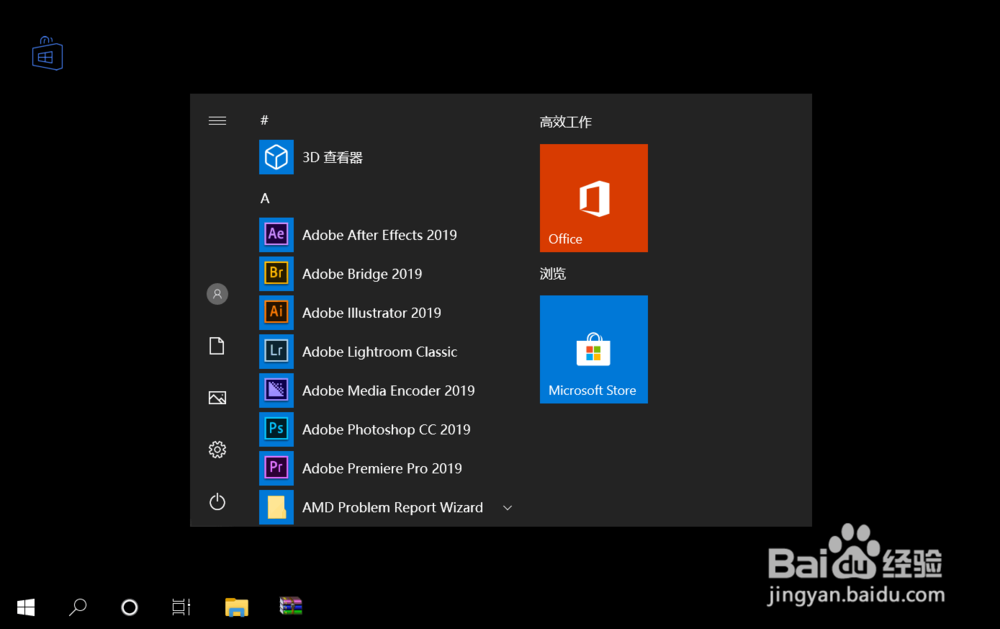Launch Adobe Bridge 2019 from the list
Screen dimensions: 1000x629
(362, 274)
